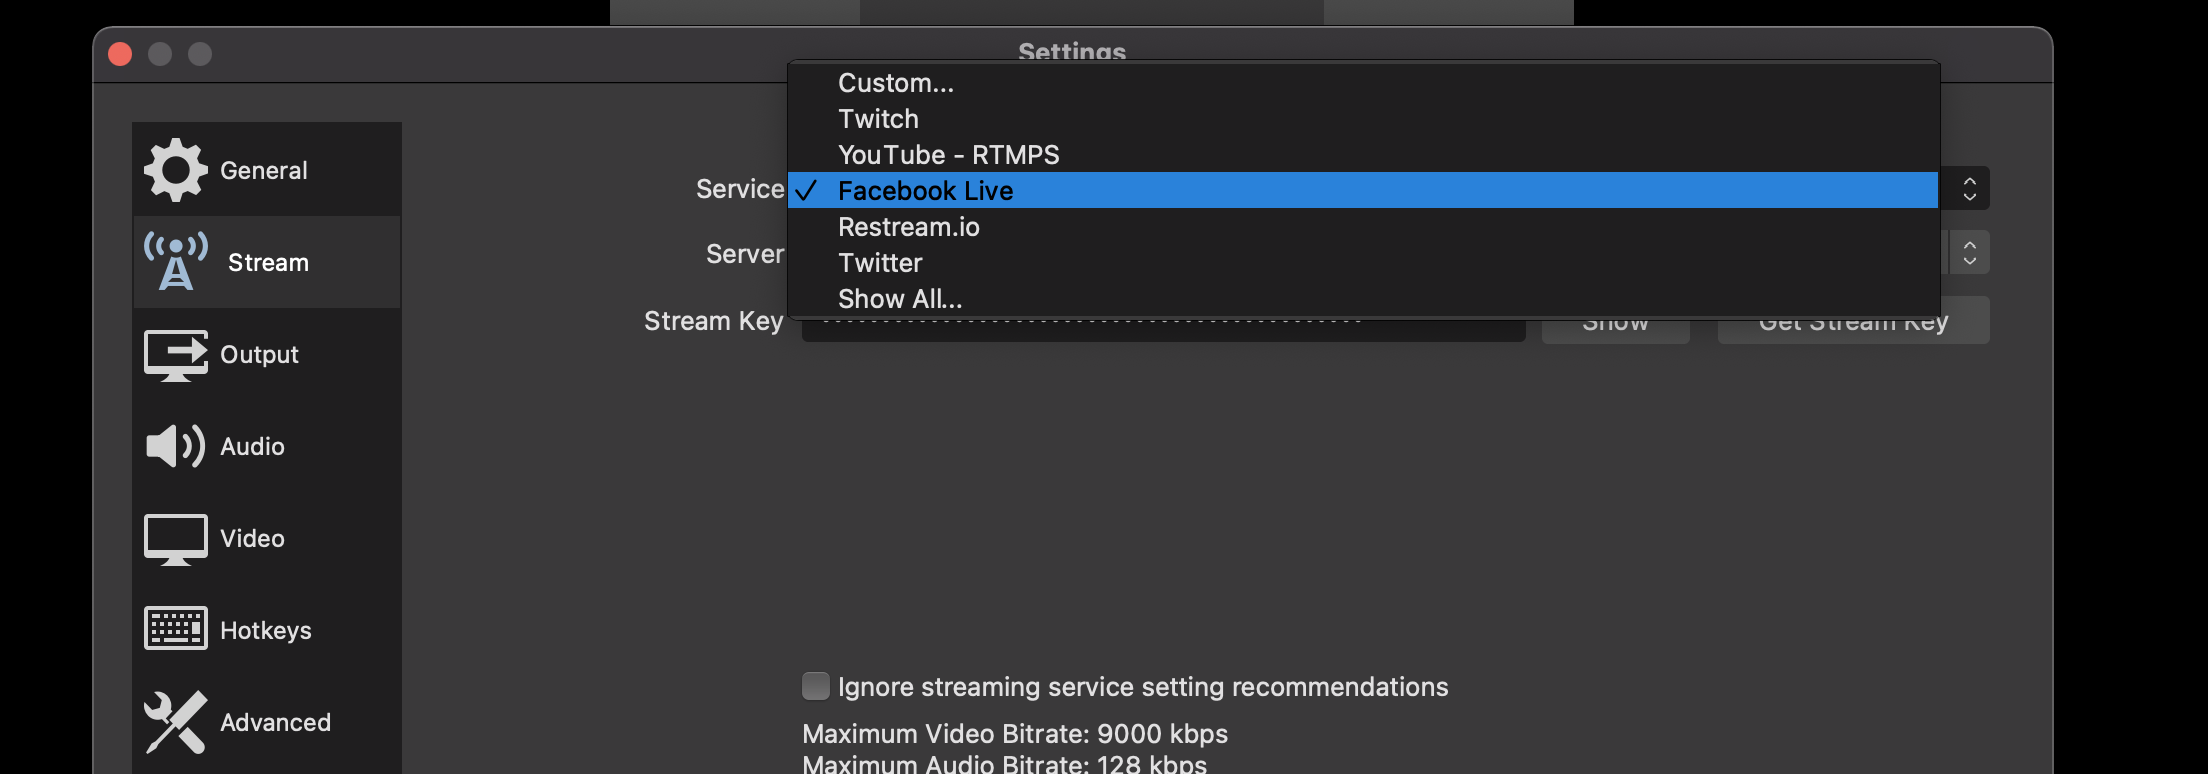Image resolution: width=2208 pixels, height=774 pixels.
Task: Open Advanced wrench-and-screwdriver icon
Action: [176, 722]
